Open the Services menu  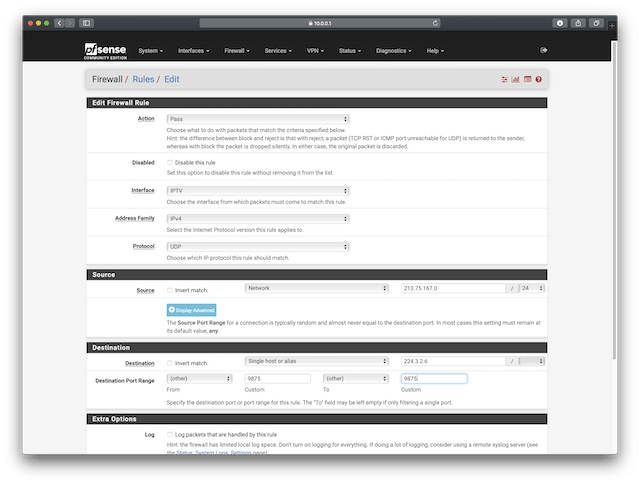(x=278, y=51)
